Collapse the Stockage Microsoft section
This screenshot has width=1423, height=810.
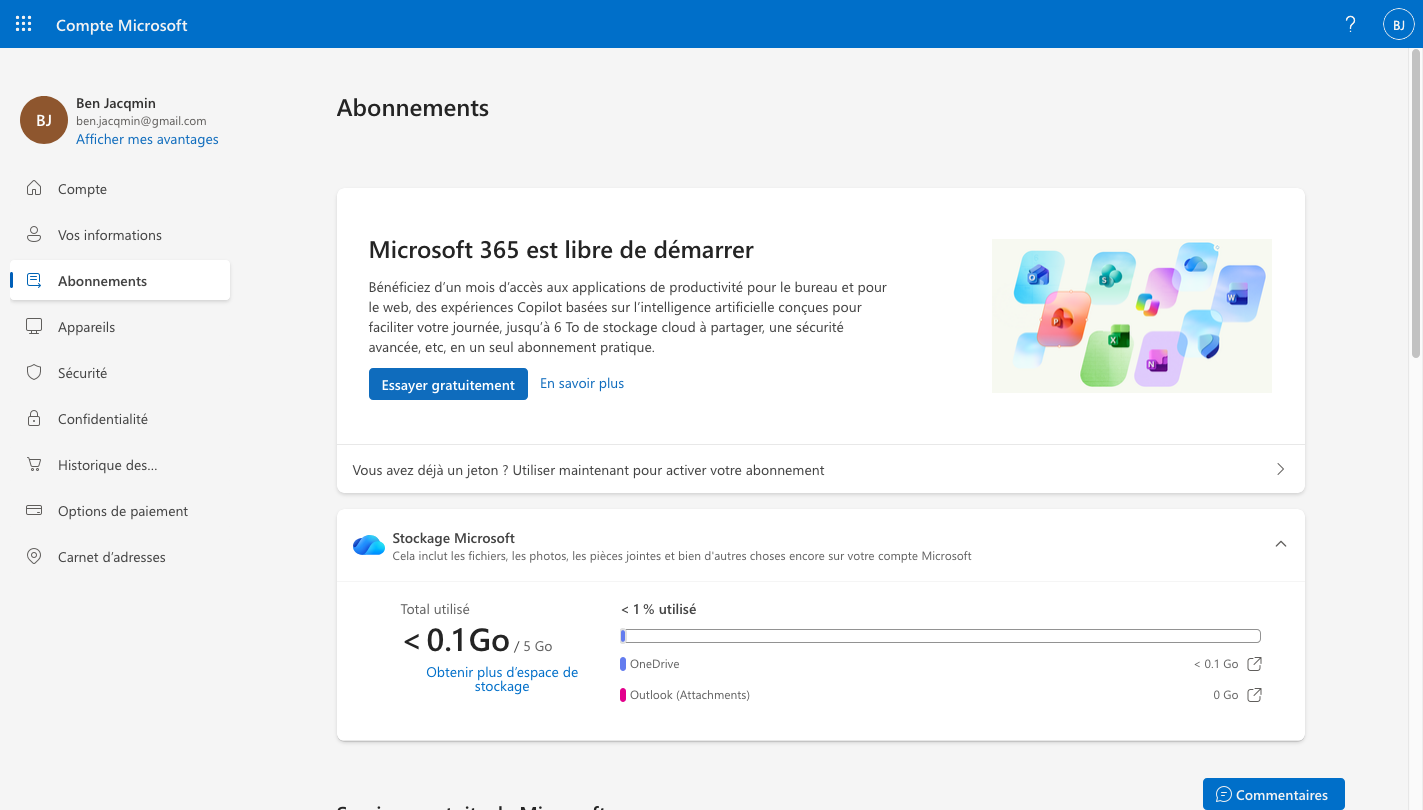click(1281, 544)
